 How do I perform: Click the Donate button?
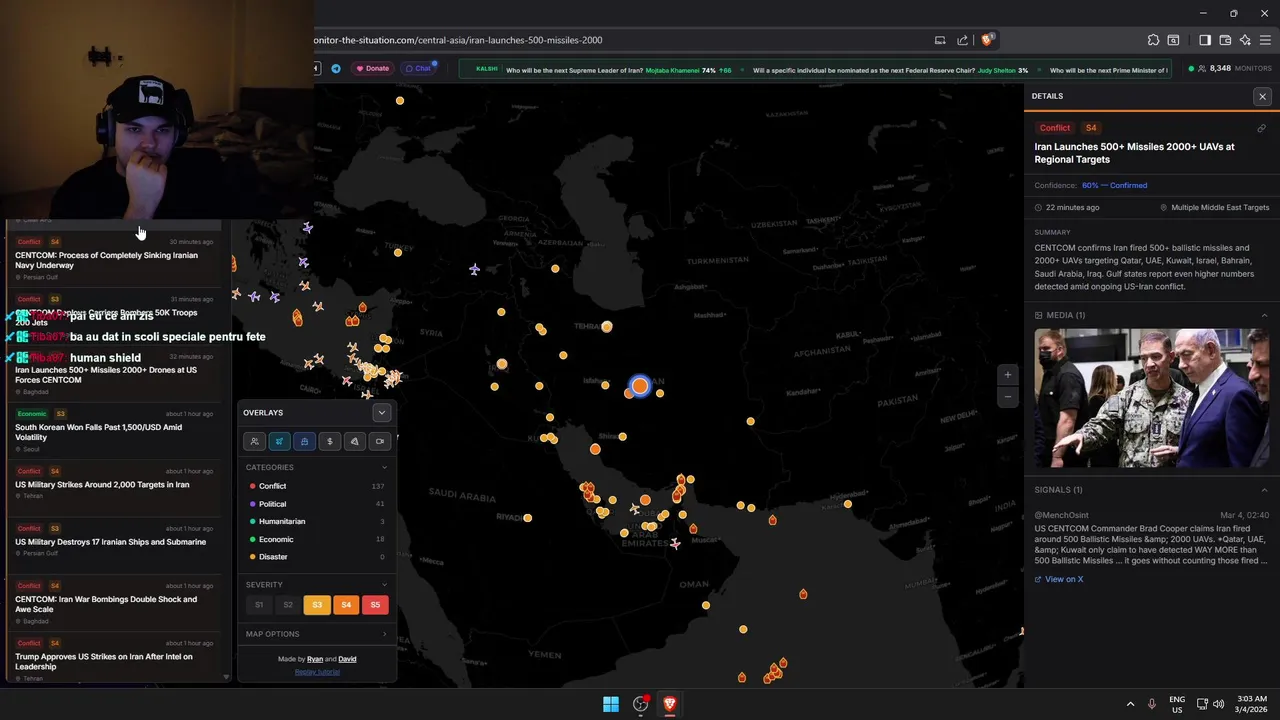pos(372,69)
